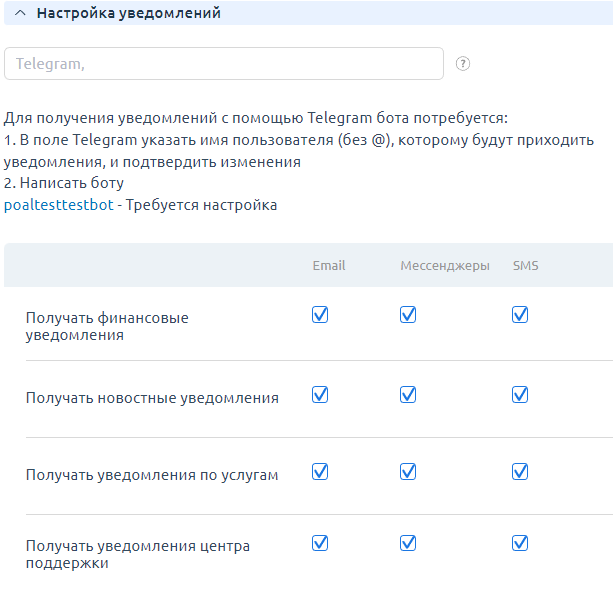Click into the Telegram username field
Screen dimensions: 613x589
tap(224, 64)
